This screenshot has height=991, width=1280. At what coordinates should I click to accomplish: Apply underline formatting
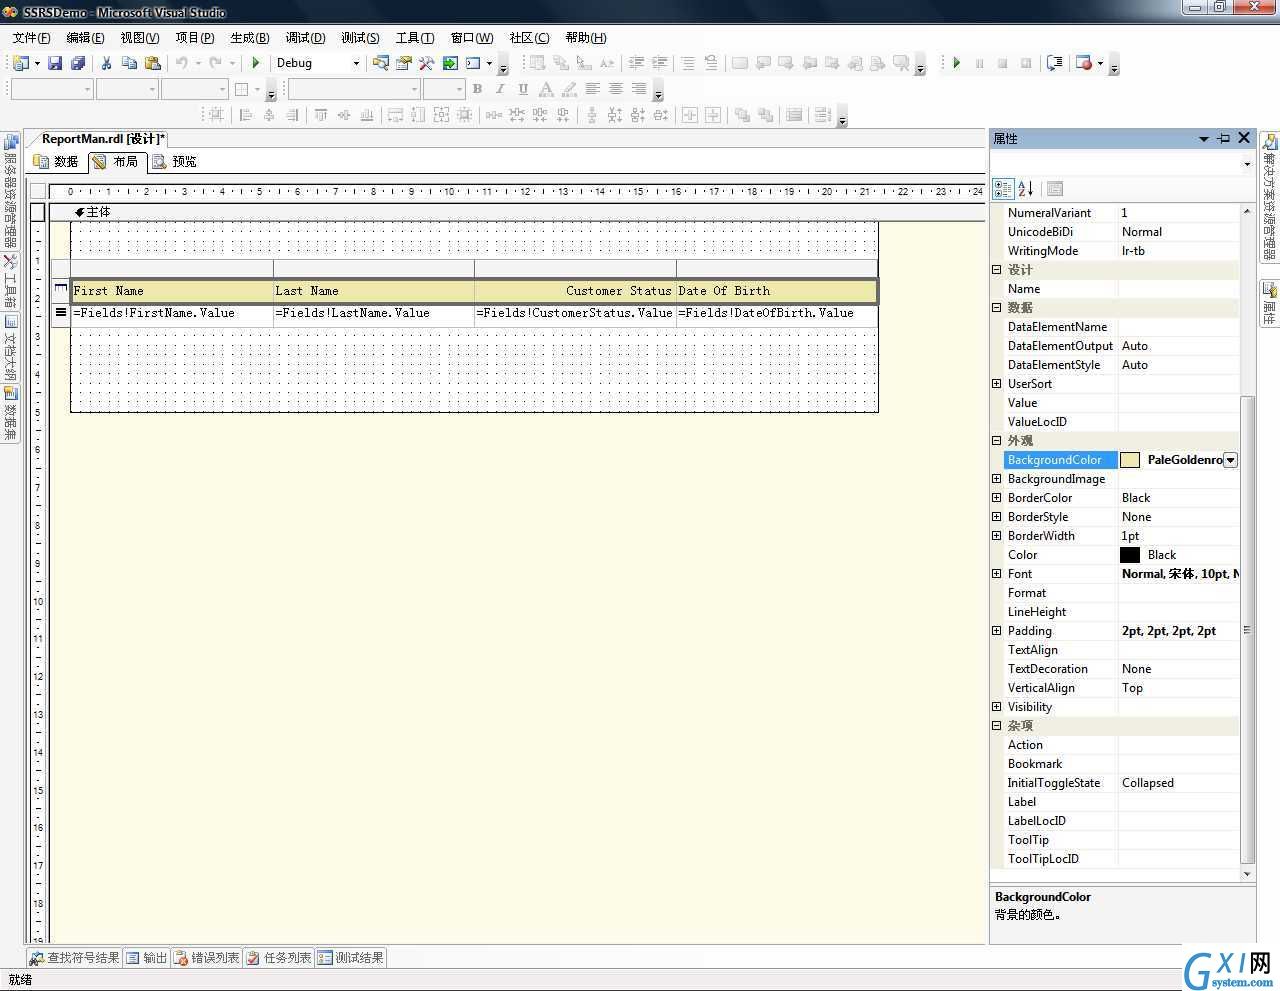point(523,89)
